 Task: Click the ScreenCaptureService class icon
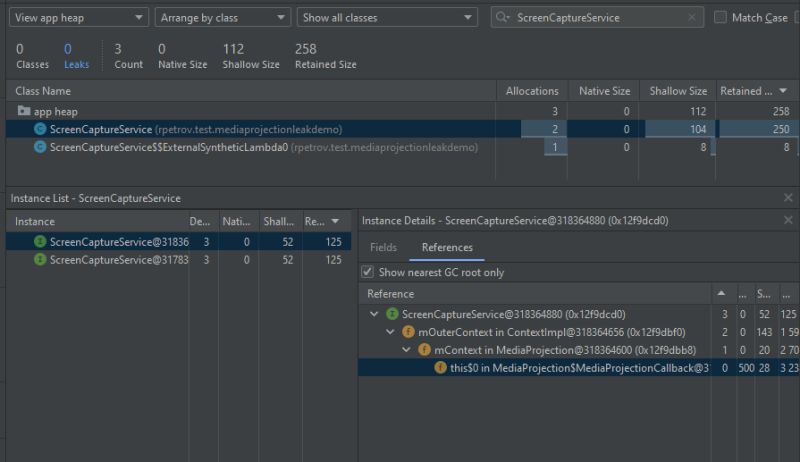click(40, 129)
